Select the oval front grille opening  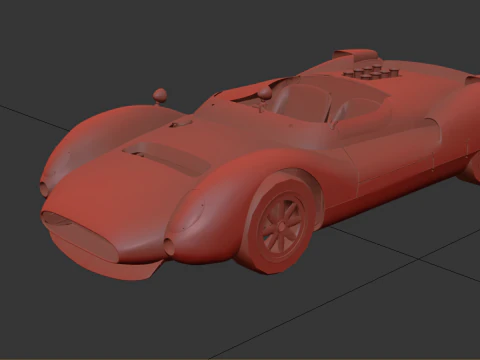(x=81, y=236)
